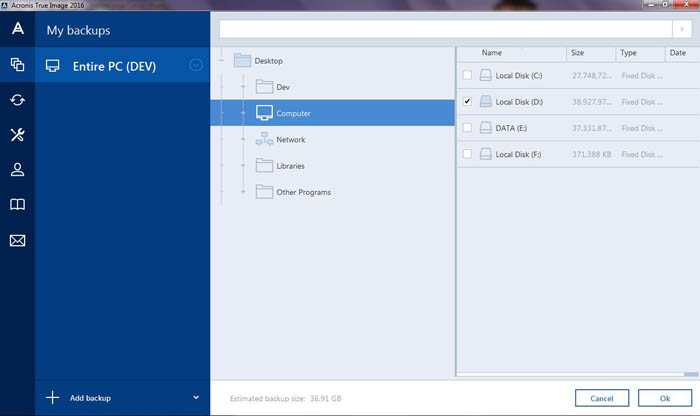Screen dimensions: 700x416
Task: Select the Libraries tree label
Action: point(290,166)
